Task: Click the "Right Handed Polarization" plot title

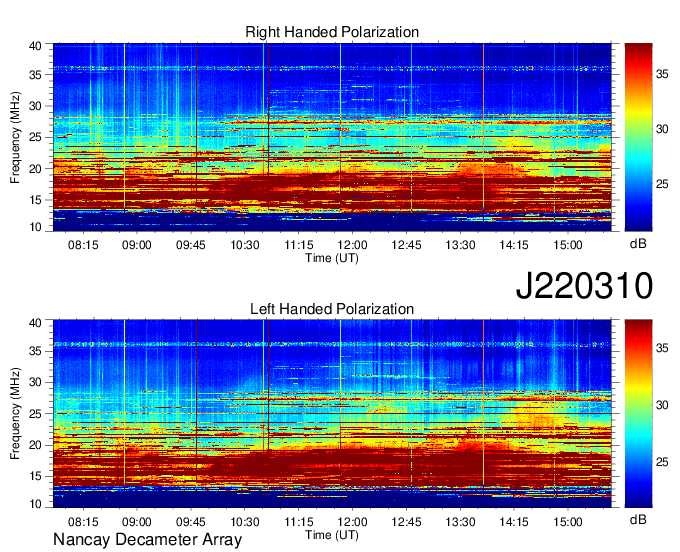Action: [x=332, y=32]
